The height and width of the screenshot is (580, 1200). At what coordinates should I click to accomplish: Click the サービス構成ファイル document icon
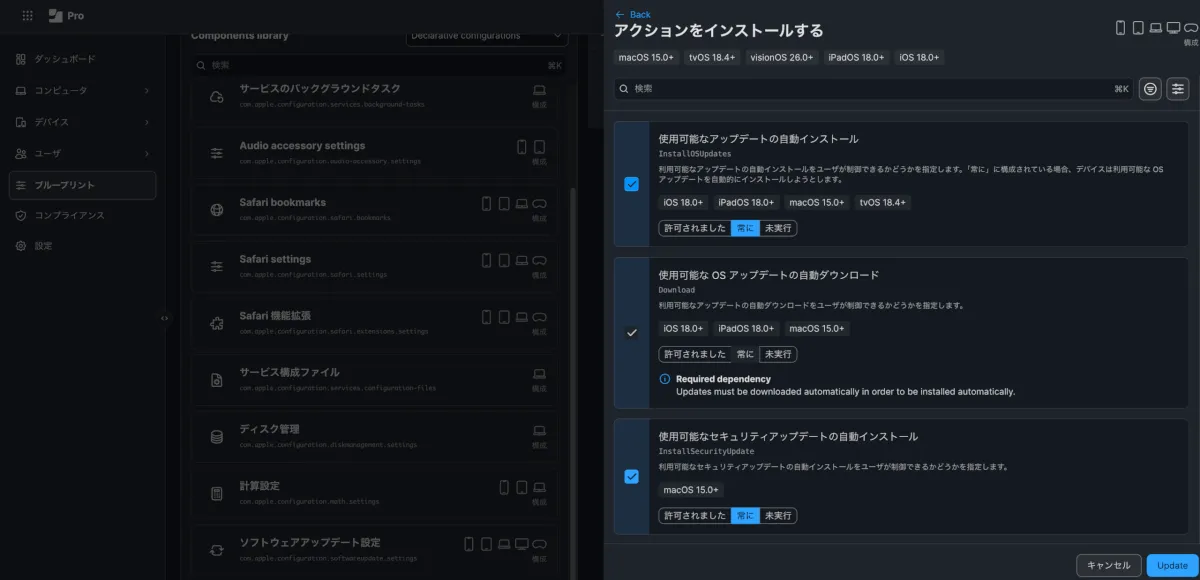pyautogui.click(x=216, y=380)
